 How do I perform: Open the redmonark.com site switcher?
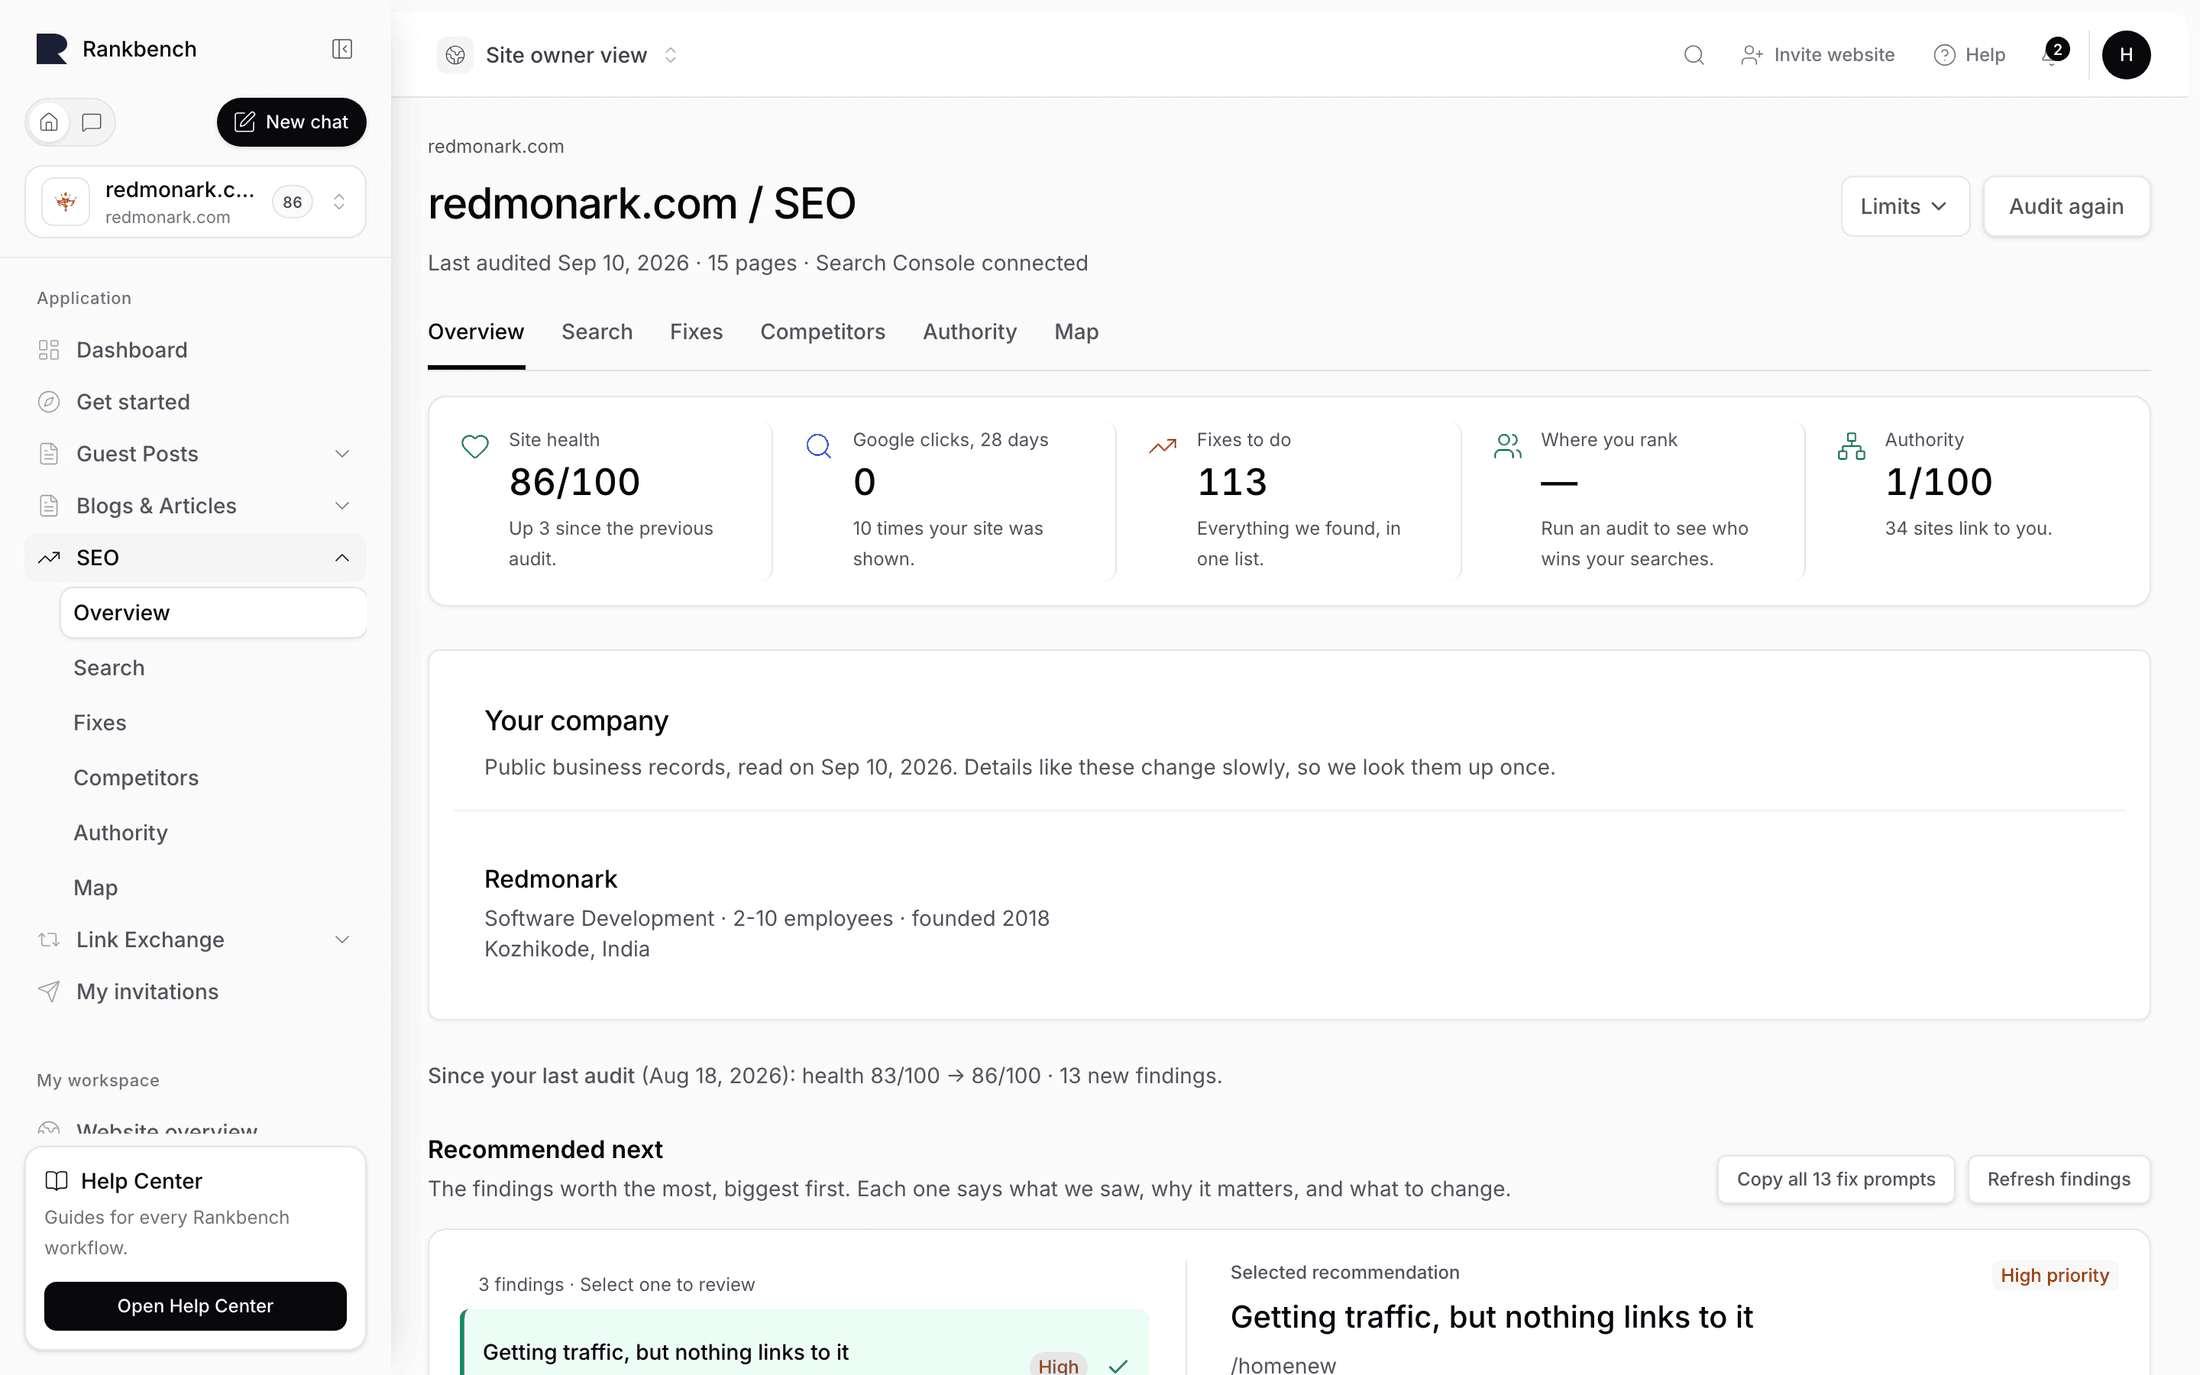pyautogui.click(x=196, y=202)
